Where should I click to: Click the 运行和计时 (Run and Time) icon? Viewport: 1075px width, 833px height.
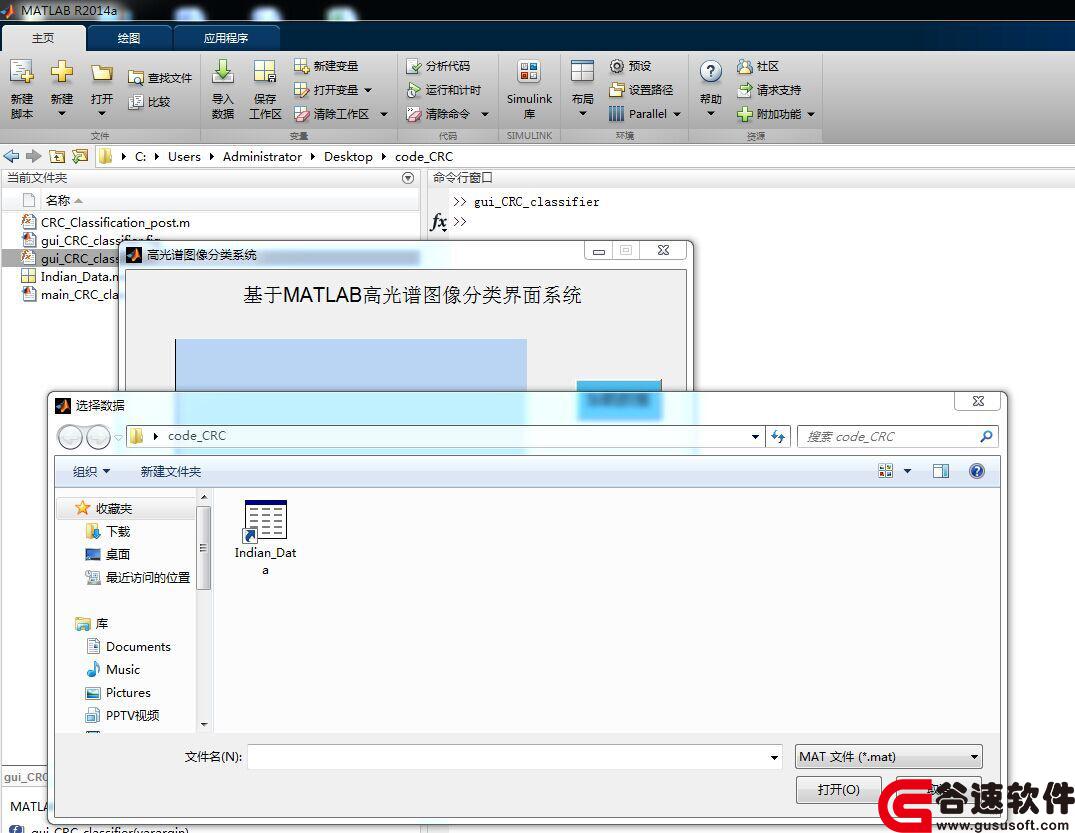(413, 90)
